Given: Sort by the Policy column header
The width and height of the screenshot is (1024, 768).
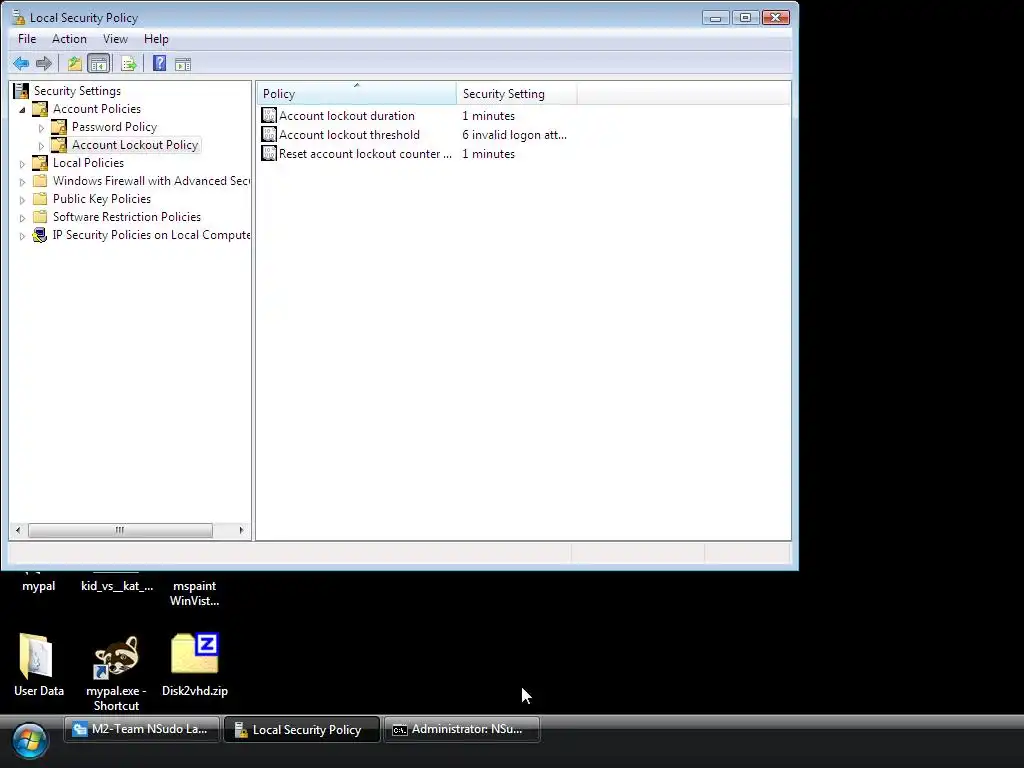Looking at the screenshot, I should pyautogui.click(x=357, y=93).
